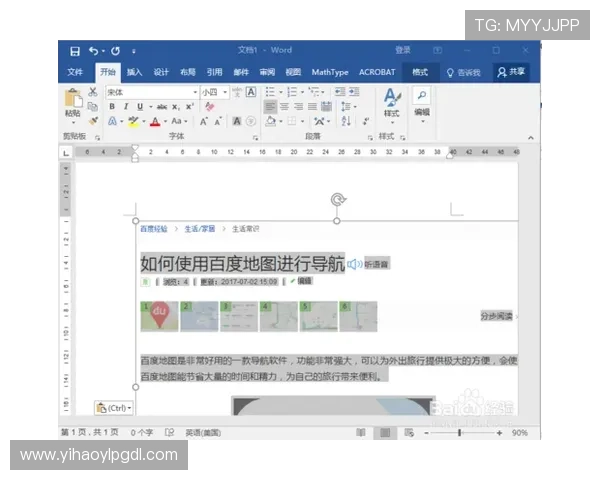The image size is (600, 480).
Task: Toggle character shading
Action: tap(237, 121)
